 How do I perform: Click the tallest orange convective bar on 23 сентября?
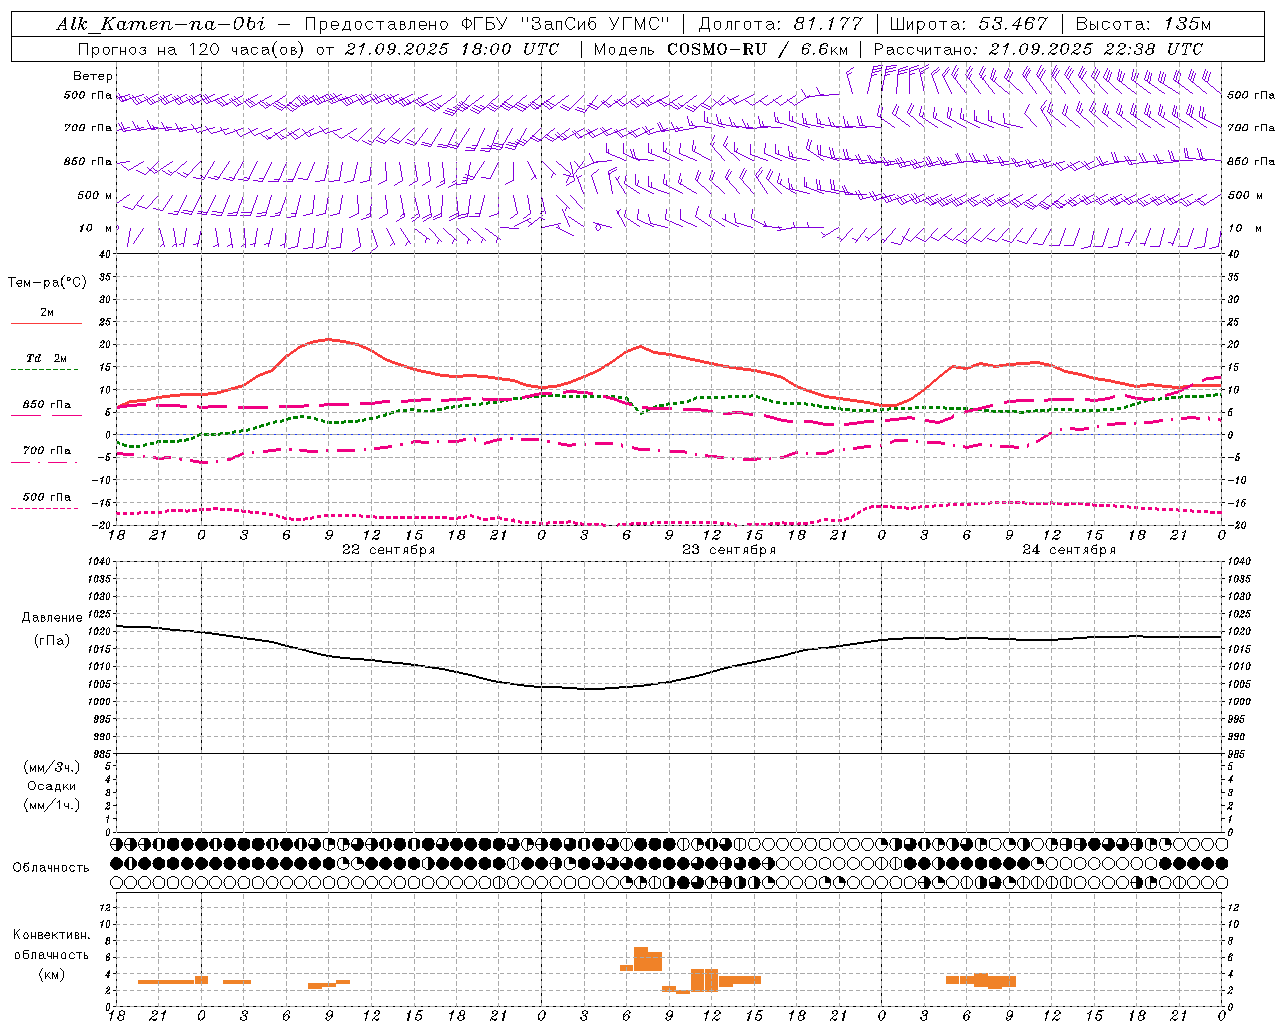(641, 959)
